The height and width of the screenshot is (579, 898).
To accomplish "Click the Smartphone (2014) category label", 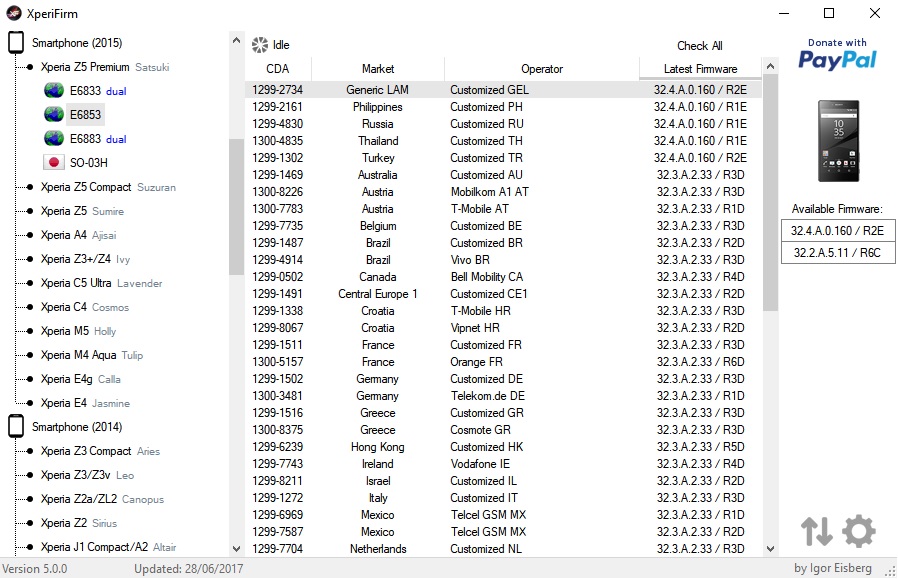I will [x=77, y=427].
